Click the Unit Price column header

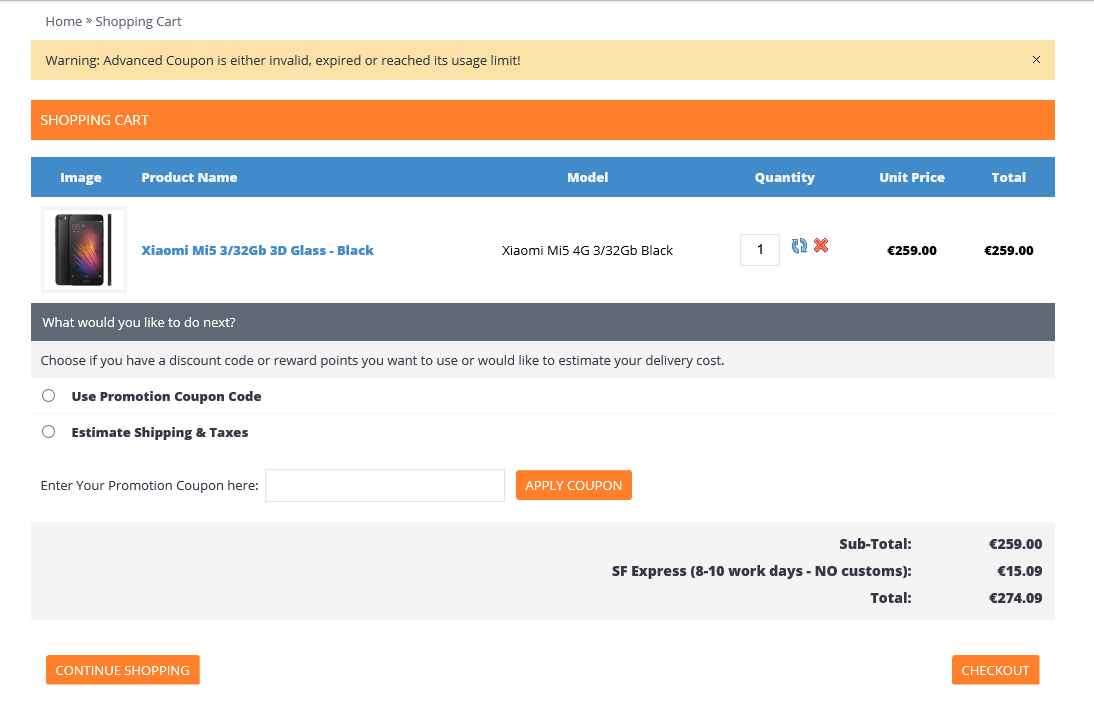[912, 177]
